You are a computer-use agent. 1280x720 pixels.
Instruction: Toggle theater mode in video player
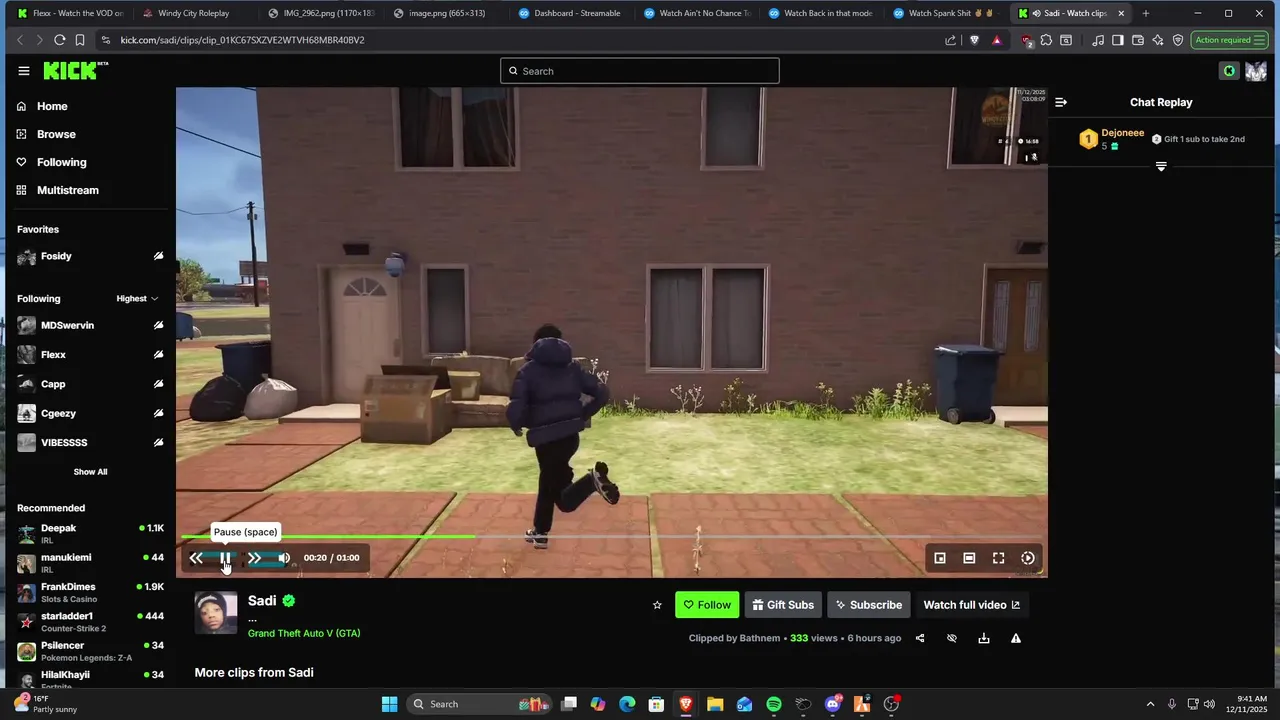(x=969, y=558)
